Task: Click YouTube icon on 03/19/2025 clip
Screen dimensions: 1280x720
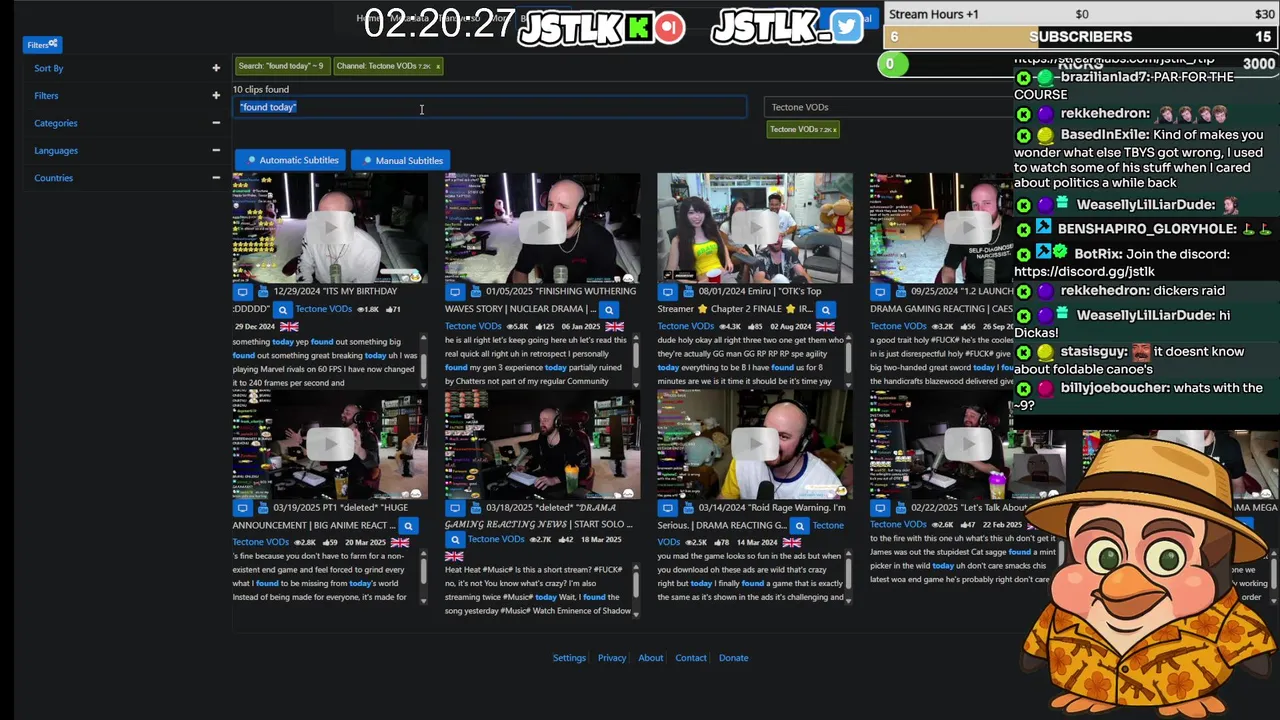Action: tap(265, 508)
